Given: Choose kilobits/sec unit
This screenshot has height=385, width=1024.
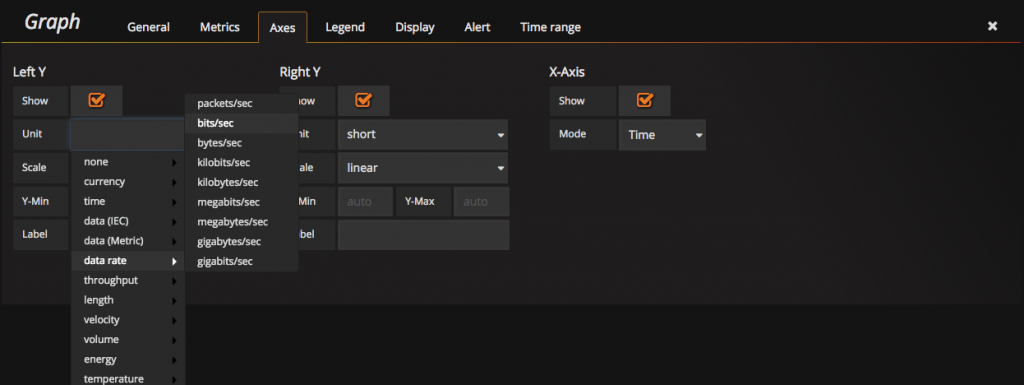Looking at the screenshot, I should pos(242,162).
